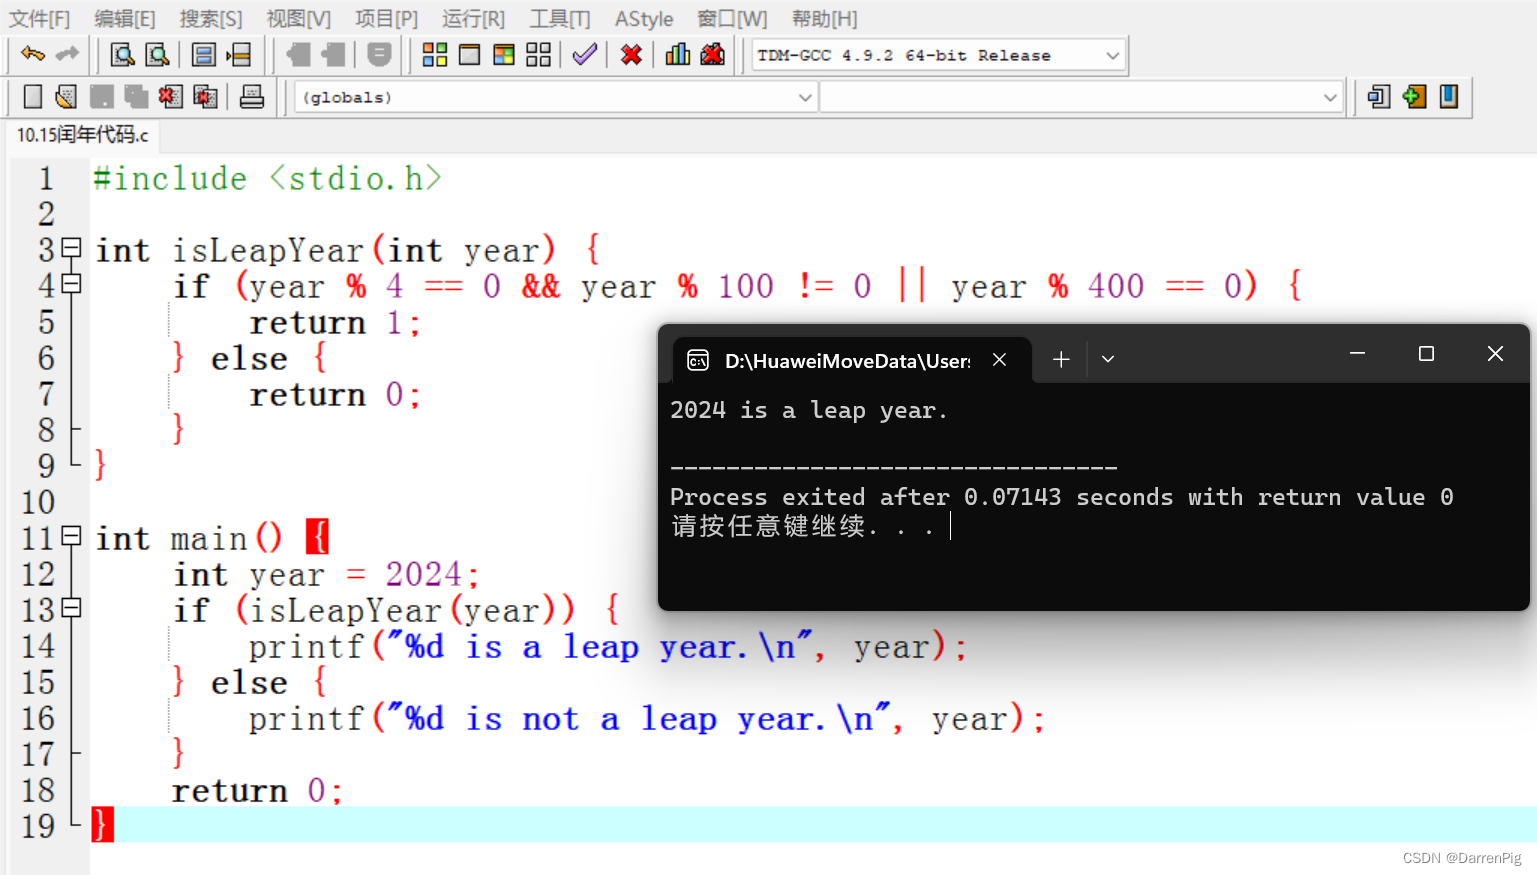Click the Undo arrow icon
The image size is (1537, 875).
click(x=33, y=54)
